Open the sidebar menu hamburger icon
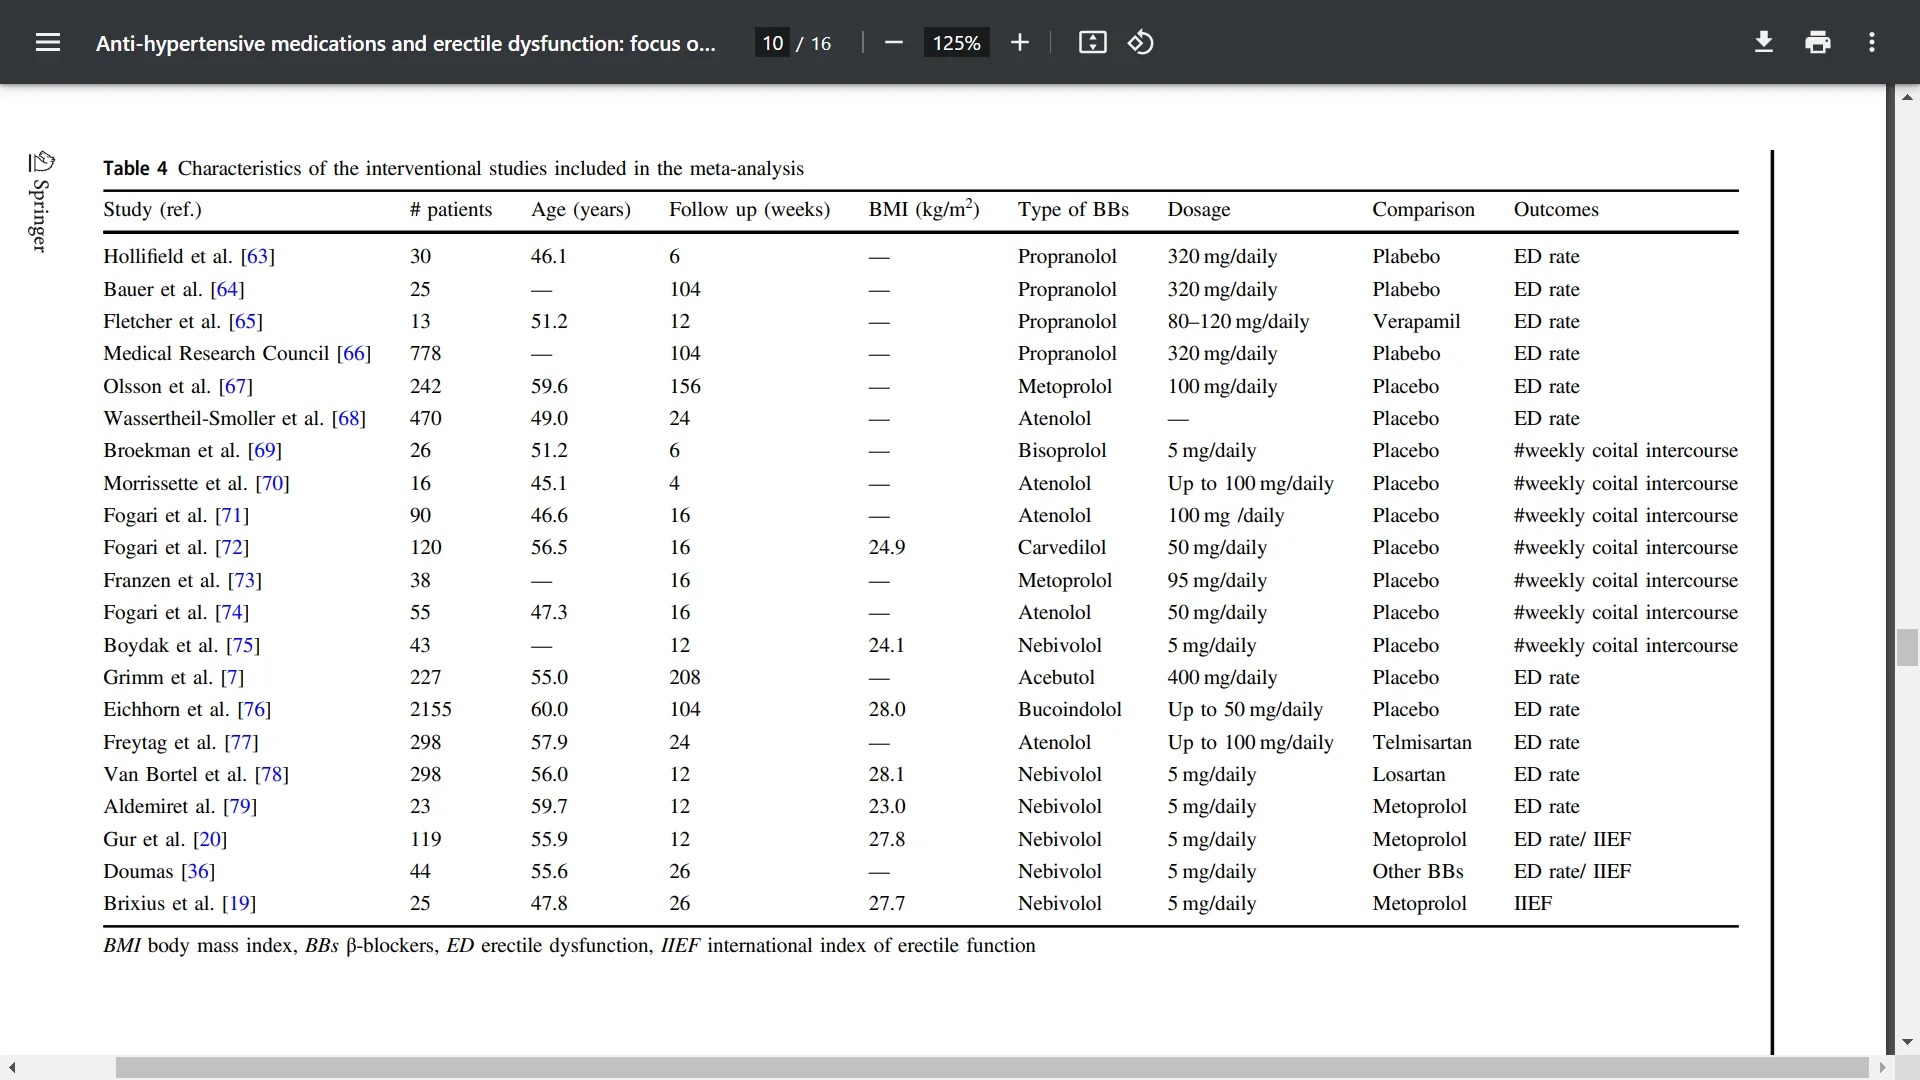Screen dimensions: 1920x1080 pyautogui.click(x=48, y=42)
